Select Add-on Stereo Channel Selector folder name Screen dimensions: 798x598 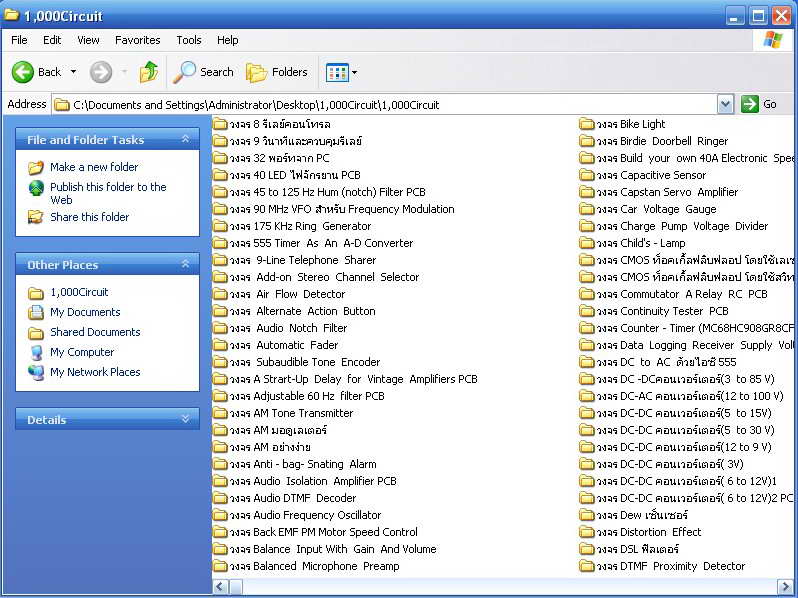tap(324, 277)
